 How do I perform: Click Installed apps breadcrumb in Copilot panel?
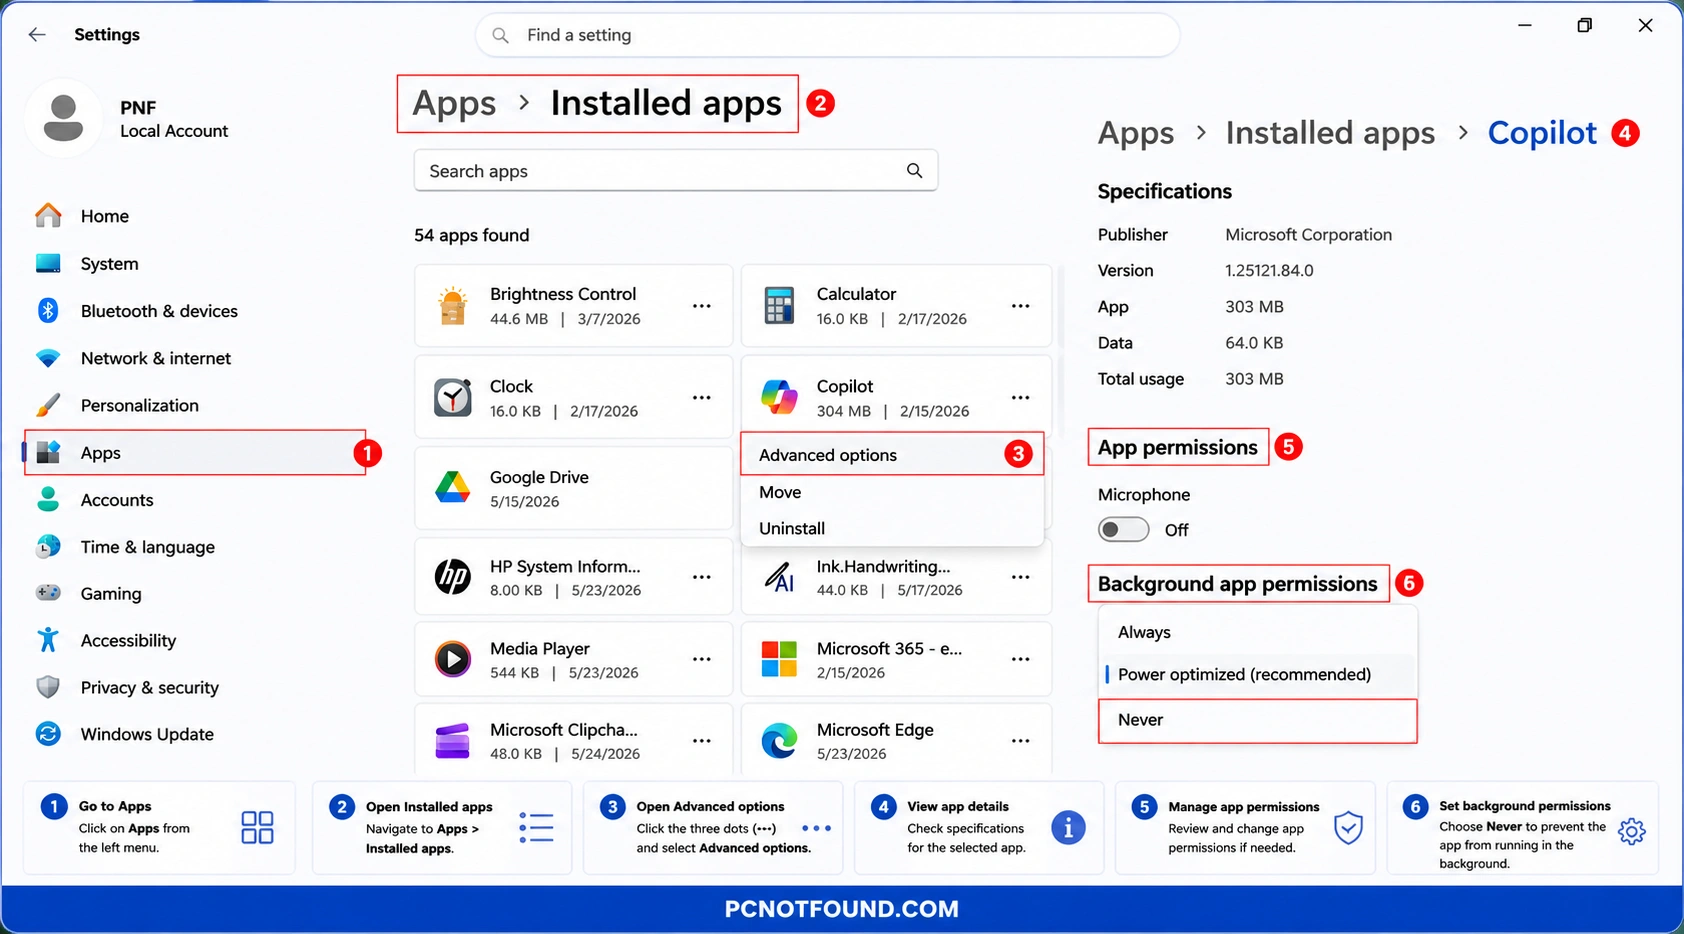click(1330, 133)
